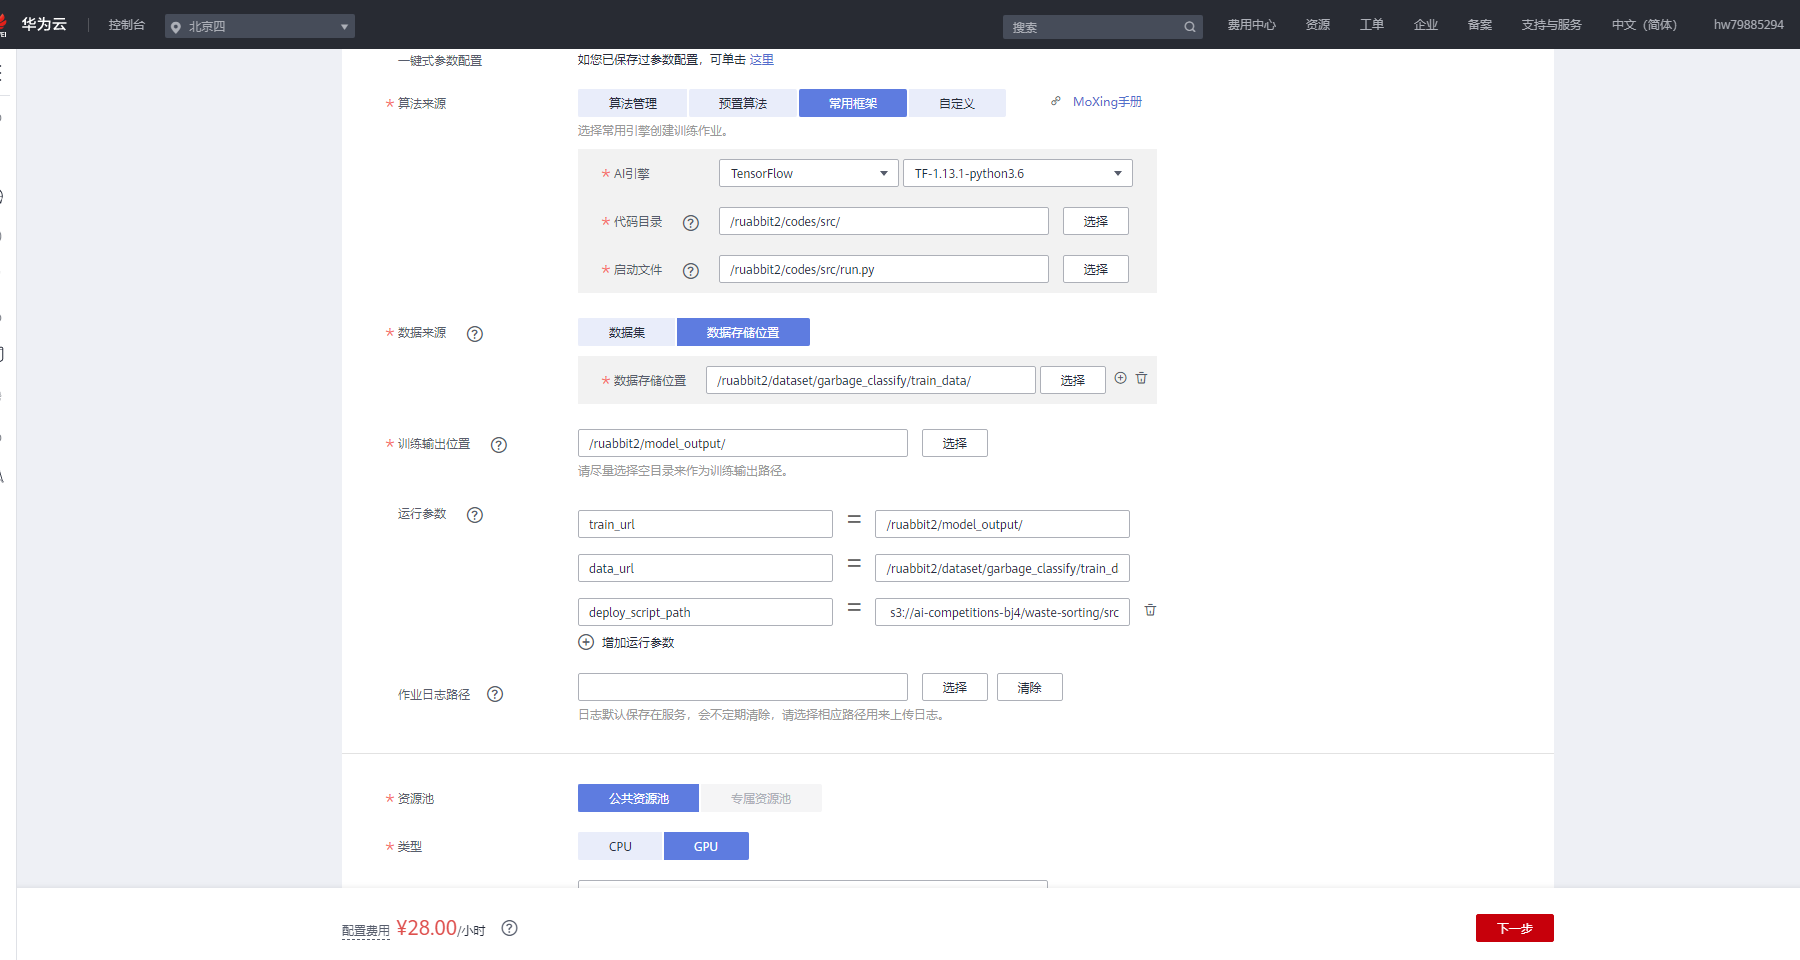Show help for 训练输出位置

[499, 445]
